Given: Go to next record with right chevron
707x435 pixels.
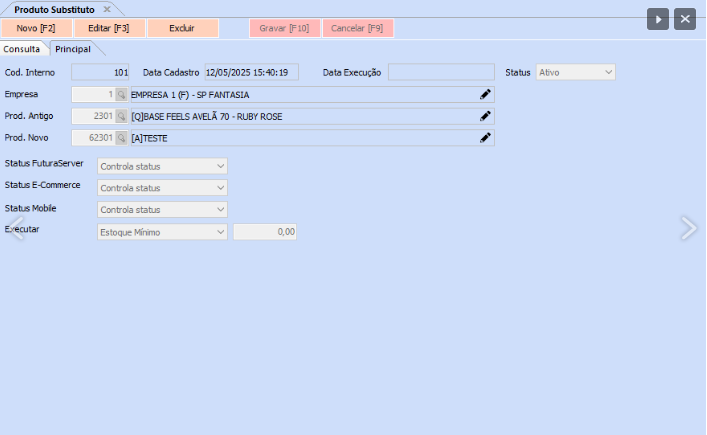Looking at the screenshot, I should pyautogui.click(x=688, y=228).
